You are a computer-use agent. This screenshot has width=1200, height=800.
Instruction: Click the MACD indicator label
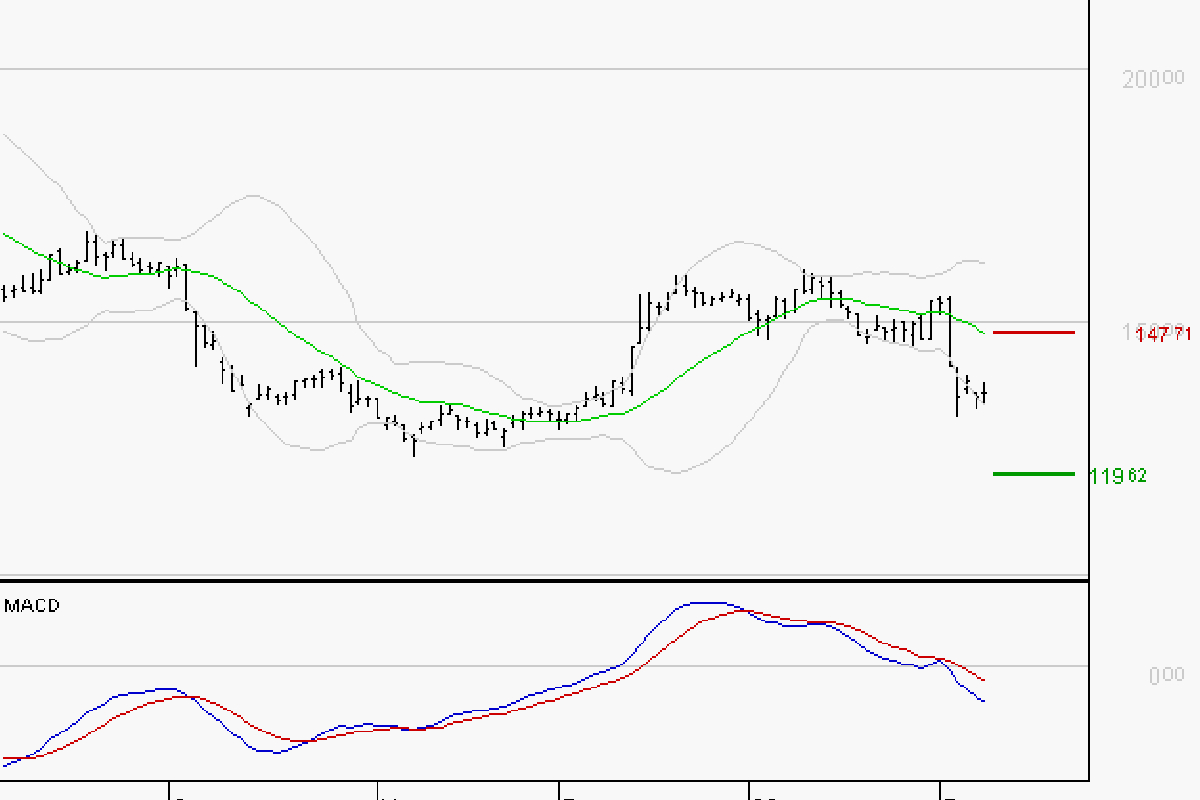(x=32, y=605)
